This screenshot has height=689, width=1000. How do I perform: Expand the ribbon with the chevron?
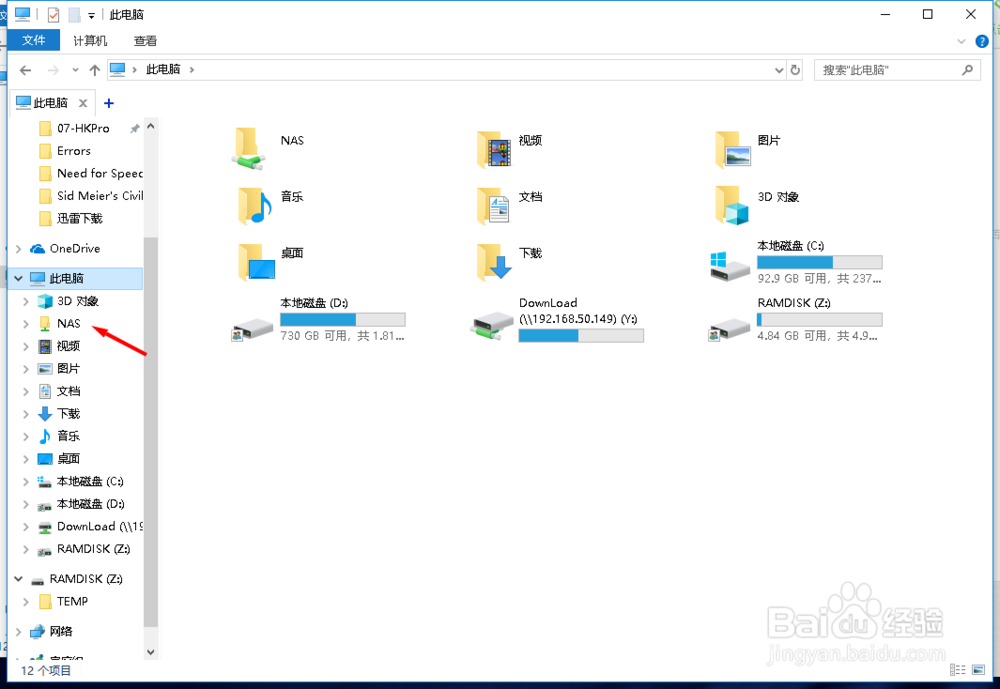961,41
